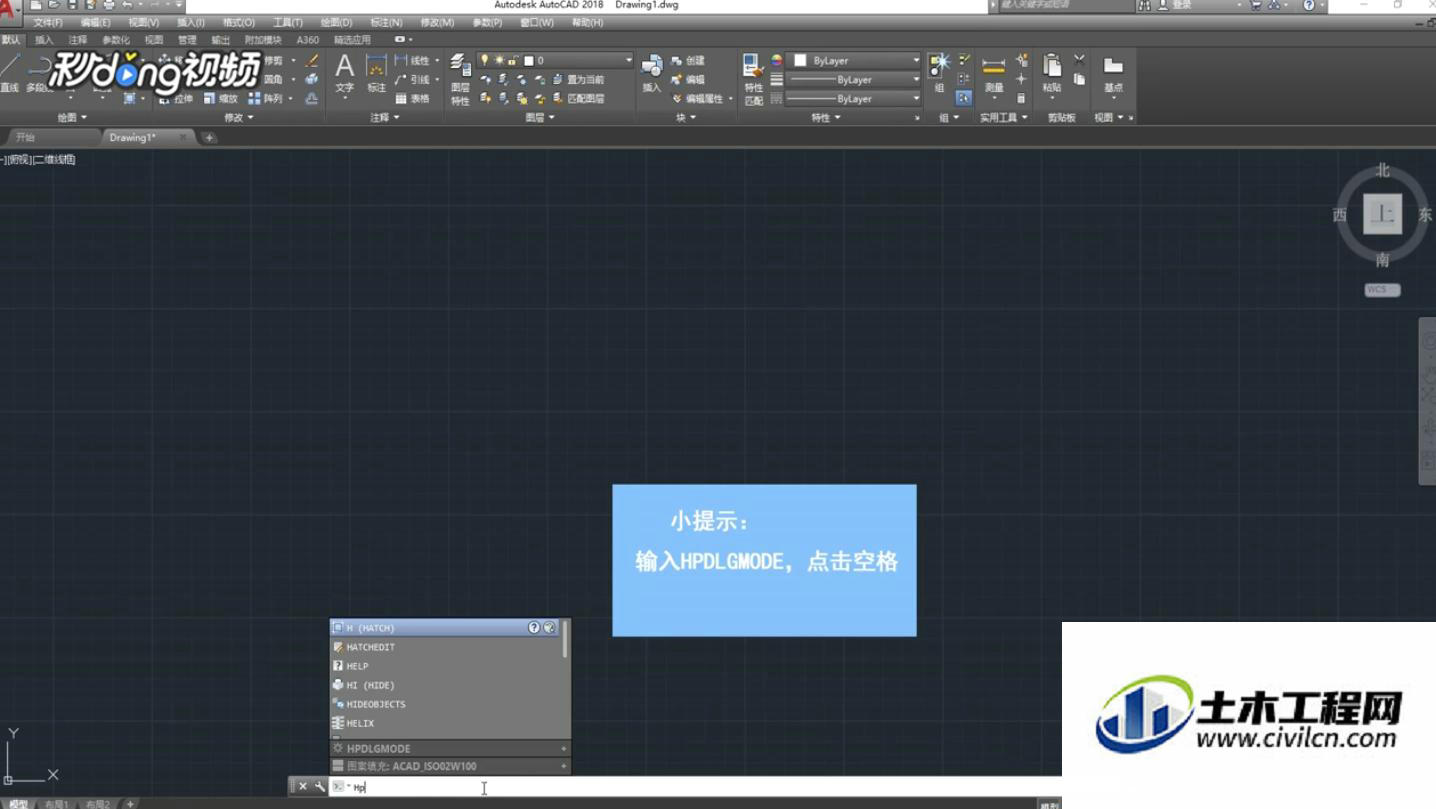Click the quick-access print icon
Viewport: 1436px width, 809px height.
click(x=109, y=5)
